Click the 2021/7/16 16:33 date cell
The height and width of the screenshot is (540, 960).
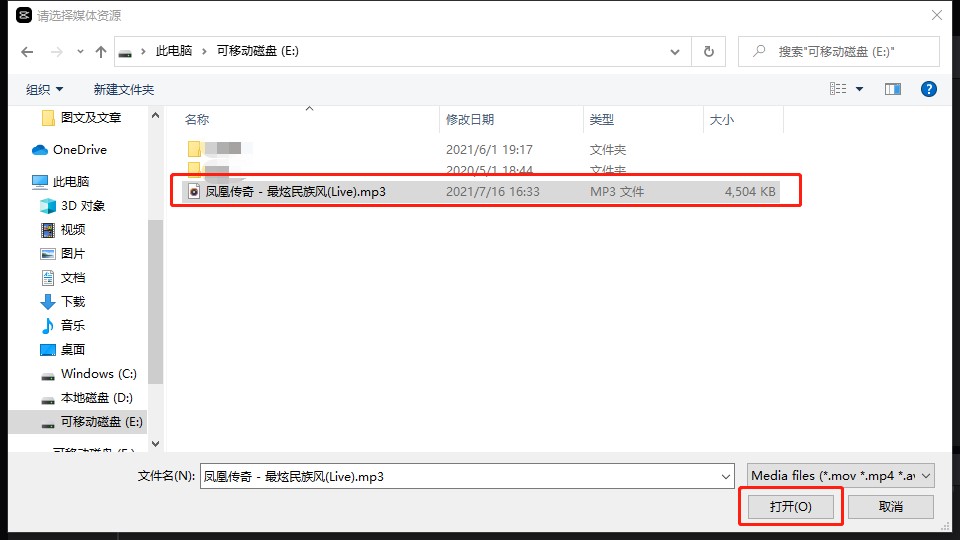click(x=493, y=192)
